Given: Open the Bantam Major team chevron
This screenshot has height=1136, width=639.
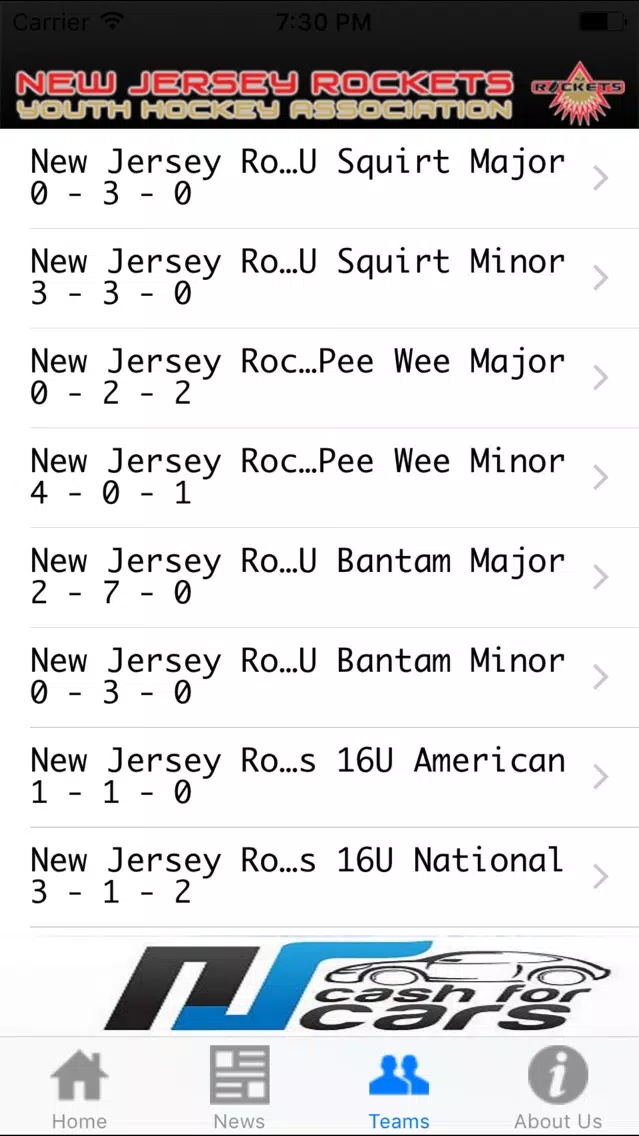Looking at the screenshot, I should [x=600, y=577].
